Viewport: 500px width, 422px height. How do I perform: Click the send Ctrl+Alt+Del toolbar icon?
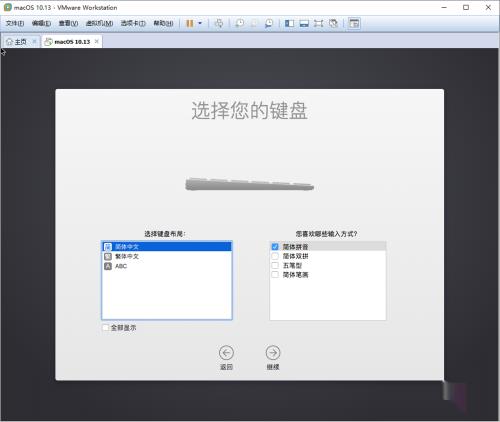tap(219, 23)
